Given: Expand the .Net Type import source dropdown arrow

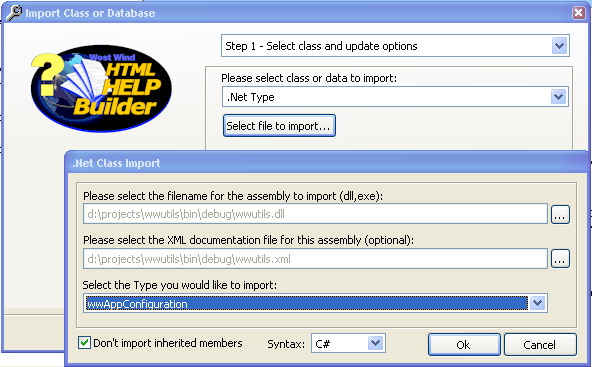Looking at the screenshot, I should [558, 97].
